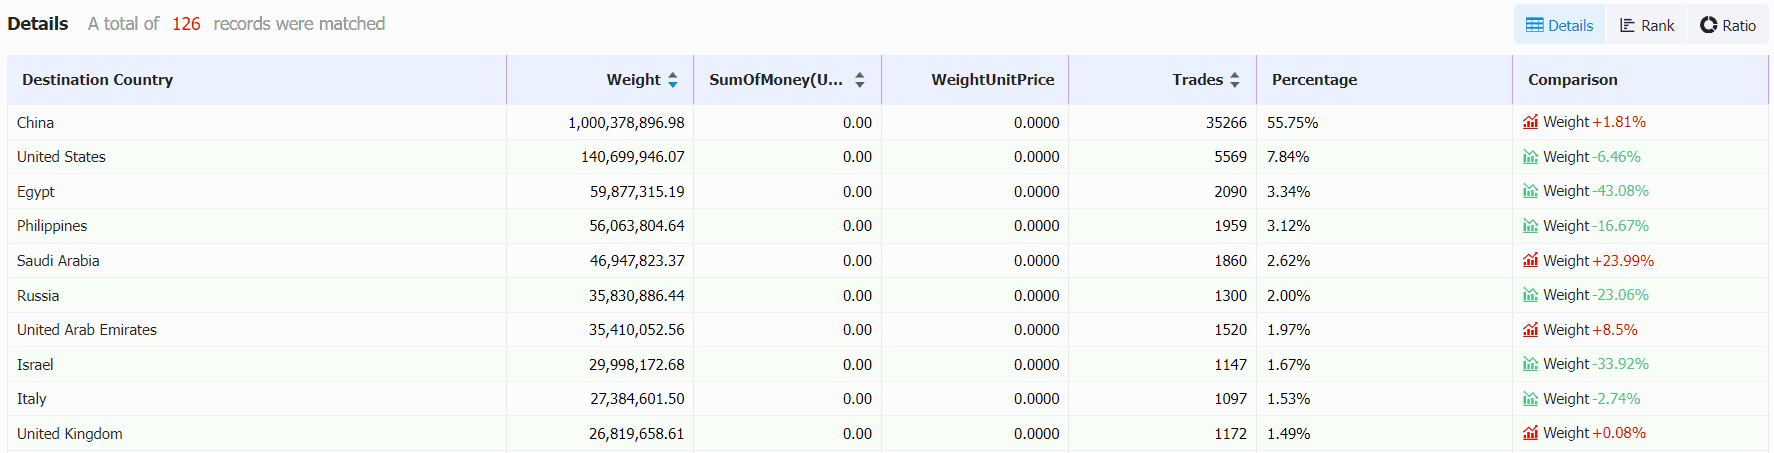
Task: Switch to the Ratio view tab
Action: pyautogui.click(x=1728, y=25)
